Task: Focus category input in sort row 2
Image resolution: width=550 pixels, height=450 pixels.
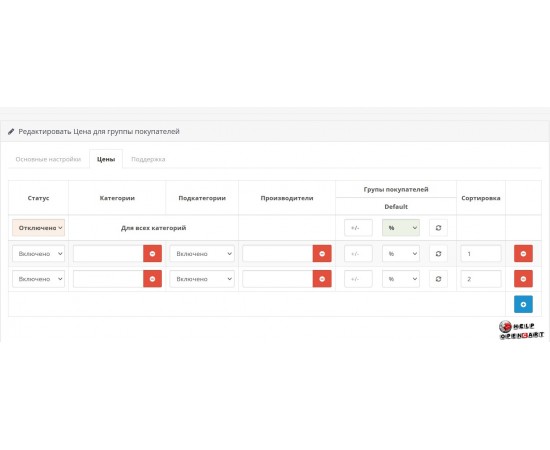Action: [108, 279]
